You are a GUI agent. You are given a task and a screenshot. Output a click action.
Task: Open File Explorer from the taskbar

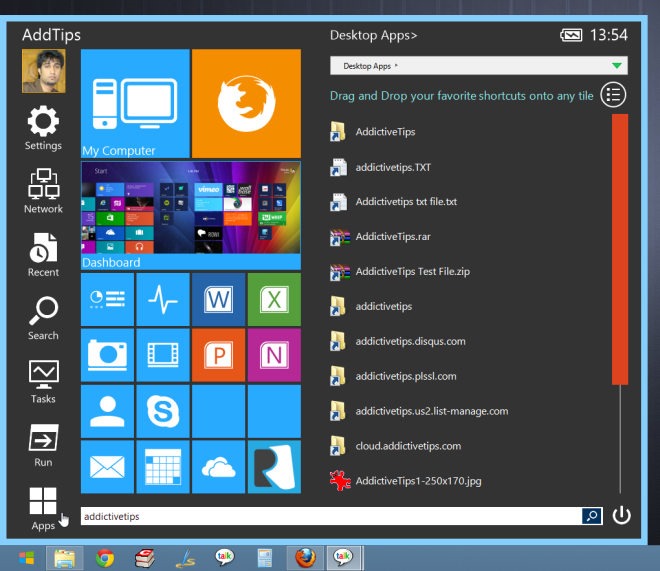pos(64,558)
